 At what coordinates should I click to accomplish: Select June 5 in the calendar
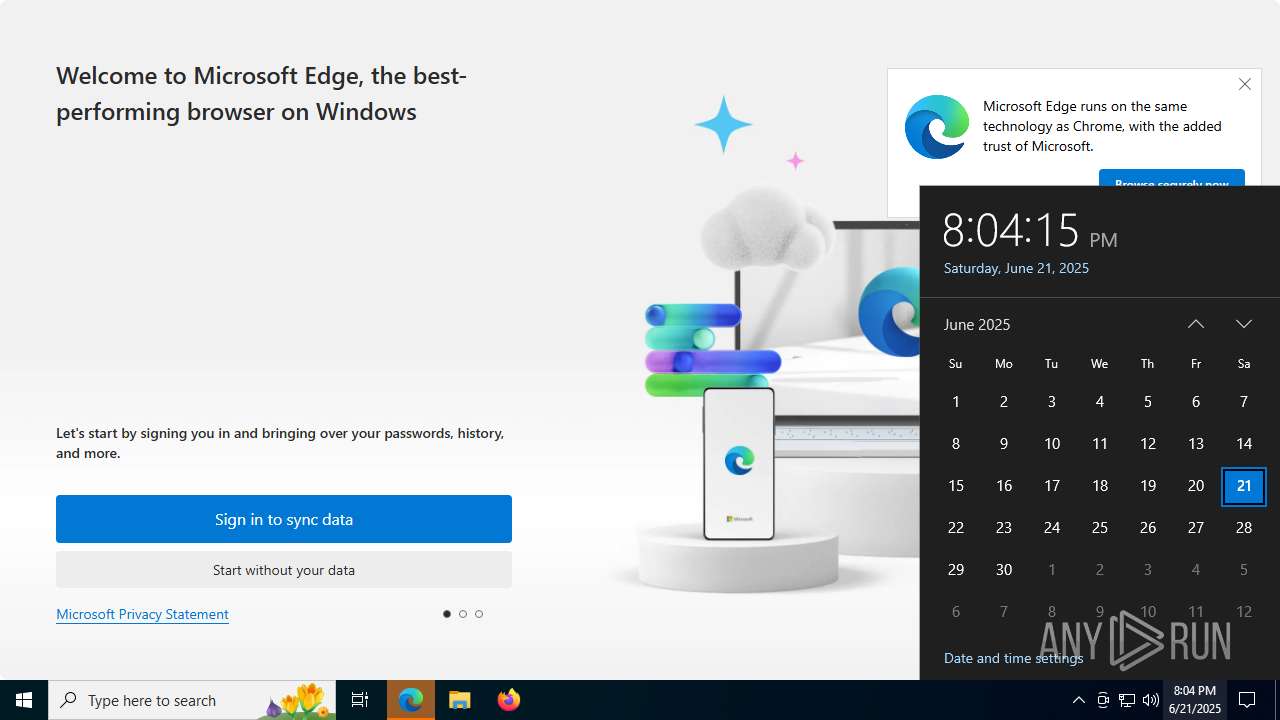(x=1148, y=402)
